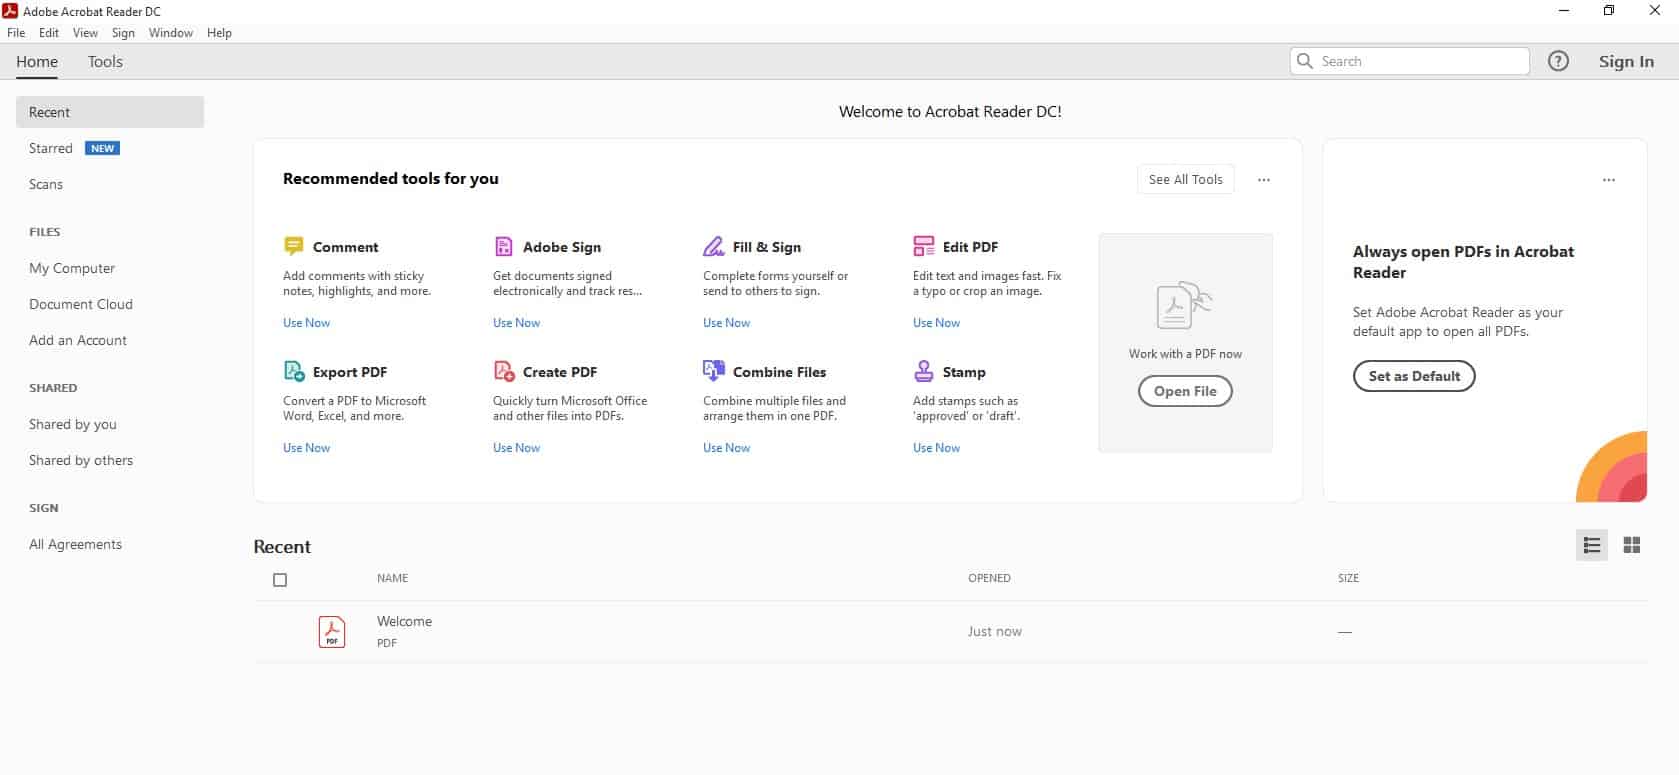Open My Computer in the sidebar
Image resolution: width=1679 pixels, height=775 pixels.
[72, 268]
